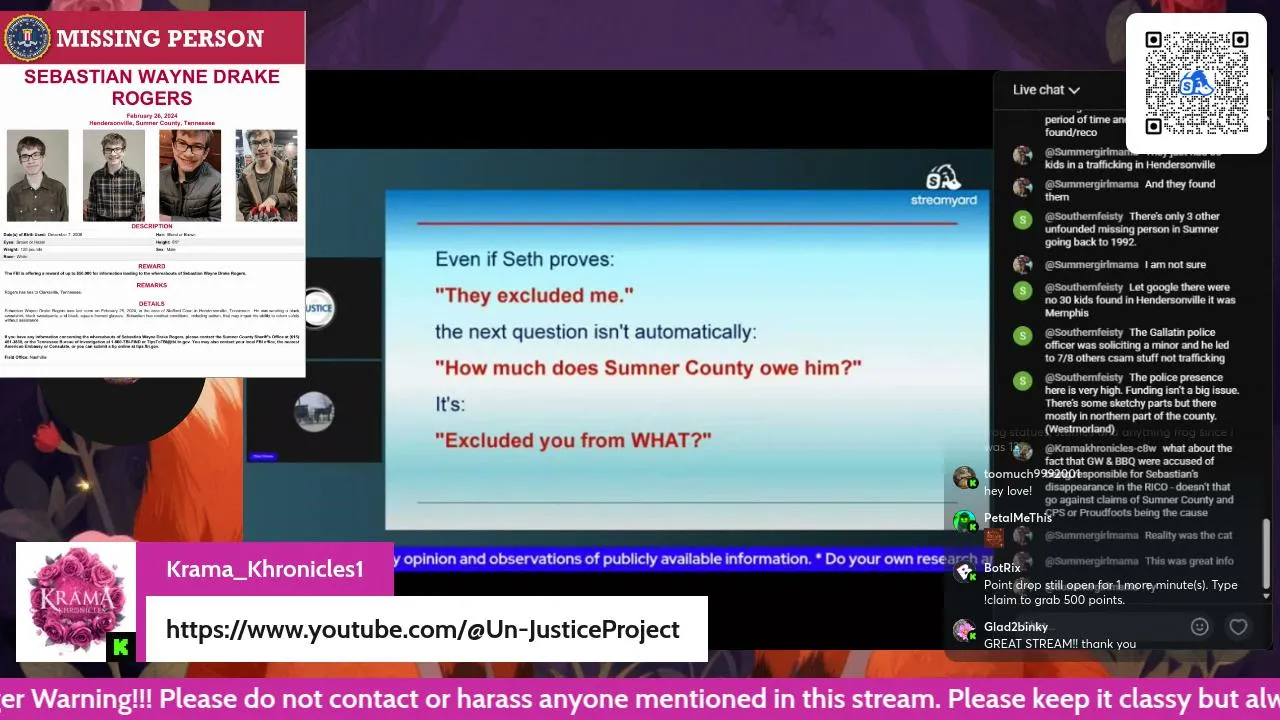Click the slide line 'Even if Seth proves:'
Image resolution: width=1280 pixels, height=720 pixels.
tap(524, 259)
